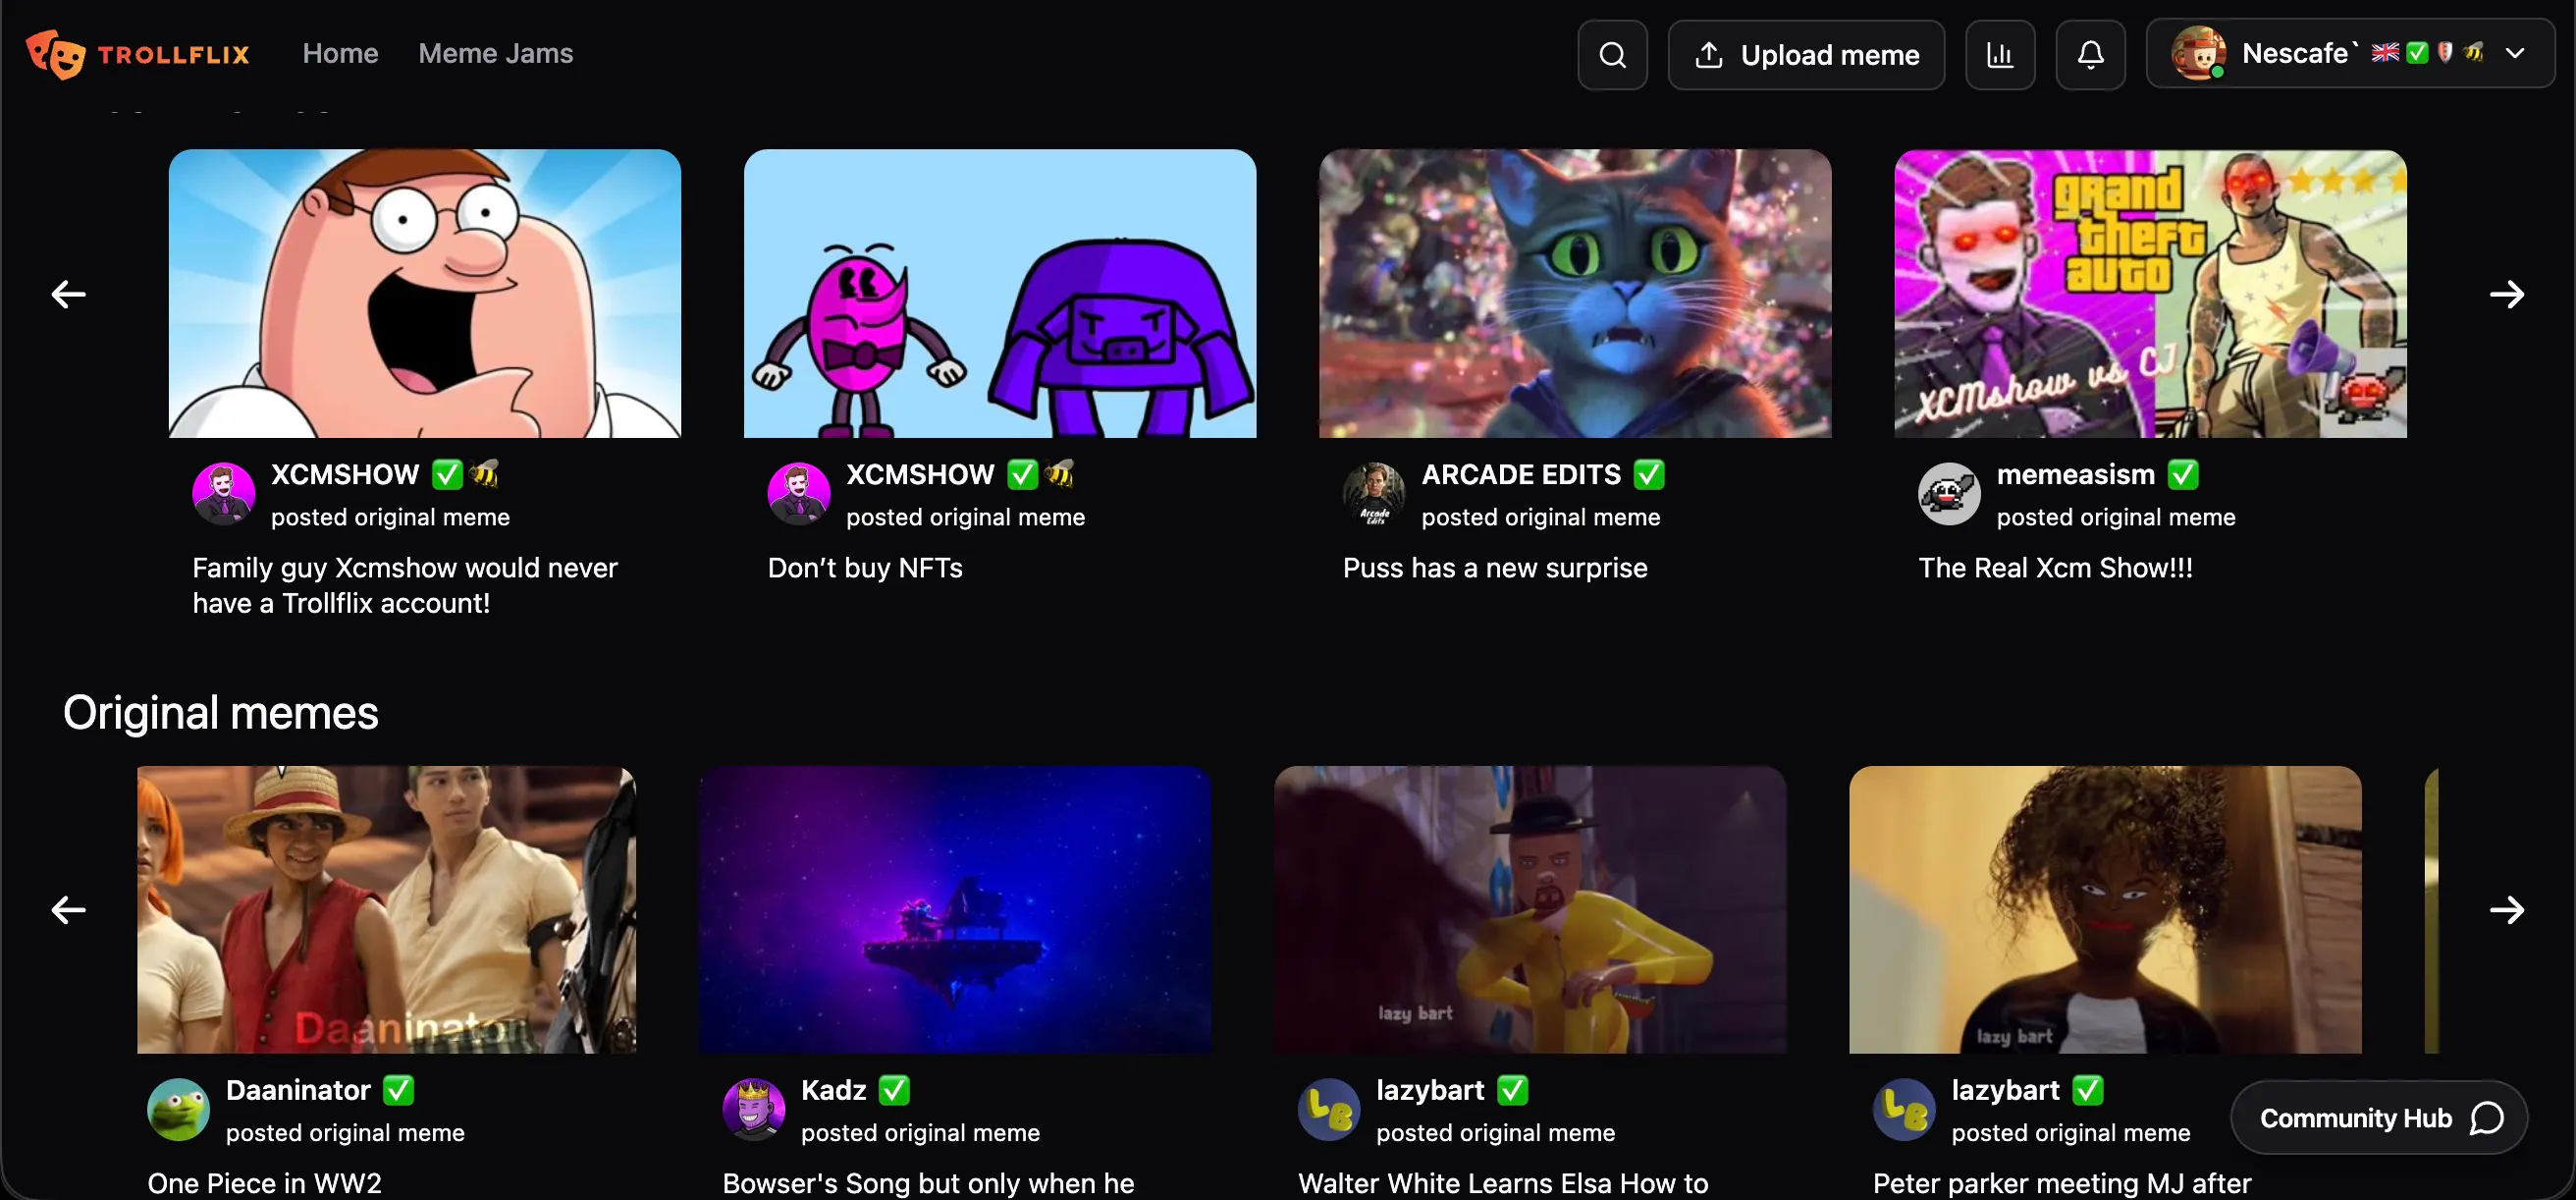
Task: Click XCMSHOW avatar on NFTs post
Action: coord(798,493)
